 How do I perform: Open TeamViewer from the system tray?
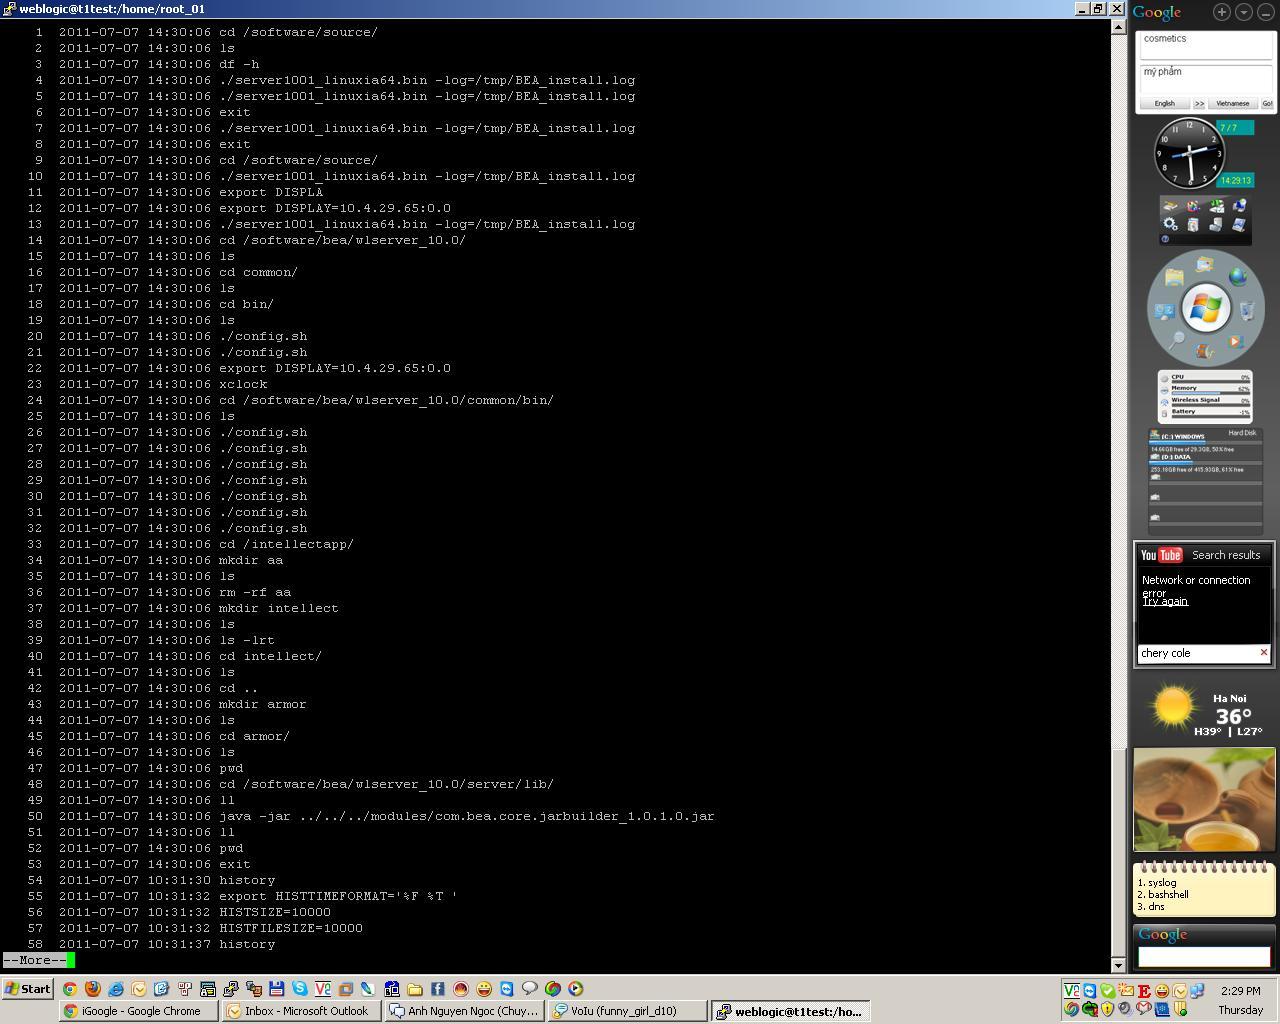[1090, 991]
